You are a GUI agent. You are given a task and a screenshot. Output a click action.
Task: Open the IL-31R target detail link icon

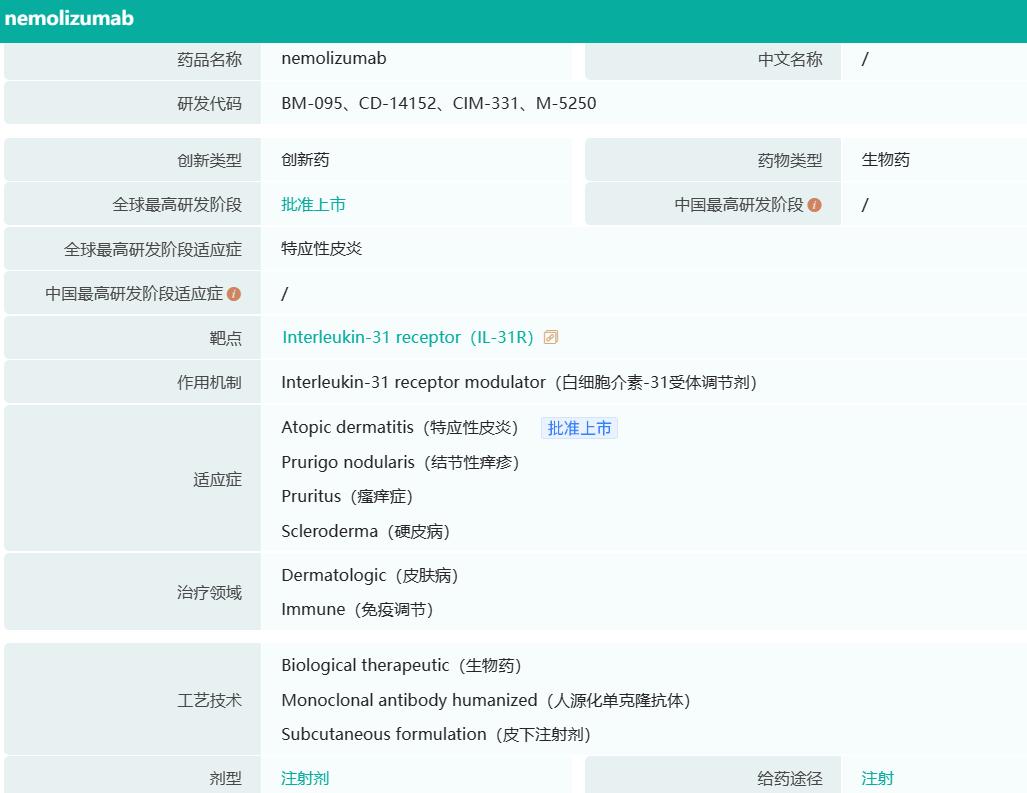[550, 337]
